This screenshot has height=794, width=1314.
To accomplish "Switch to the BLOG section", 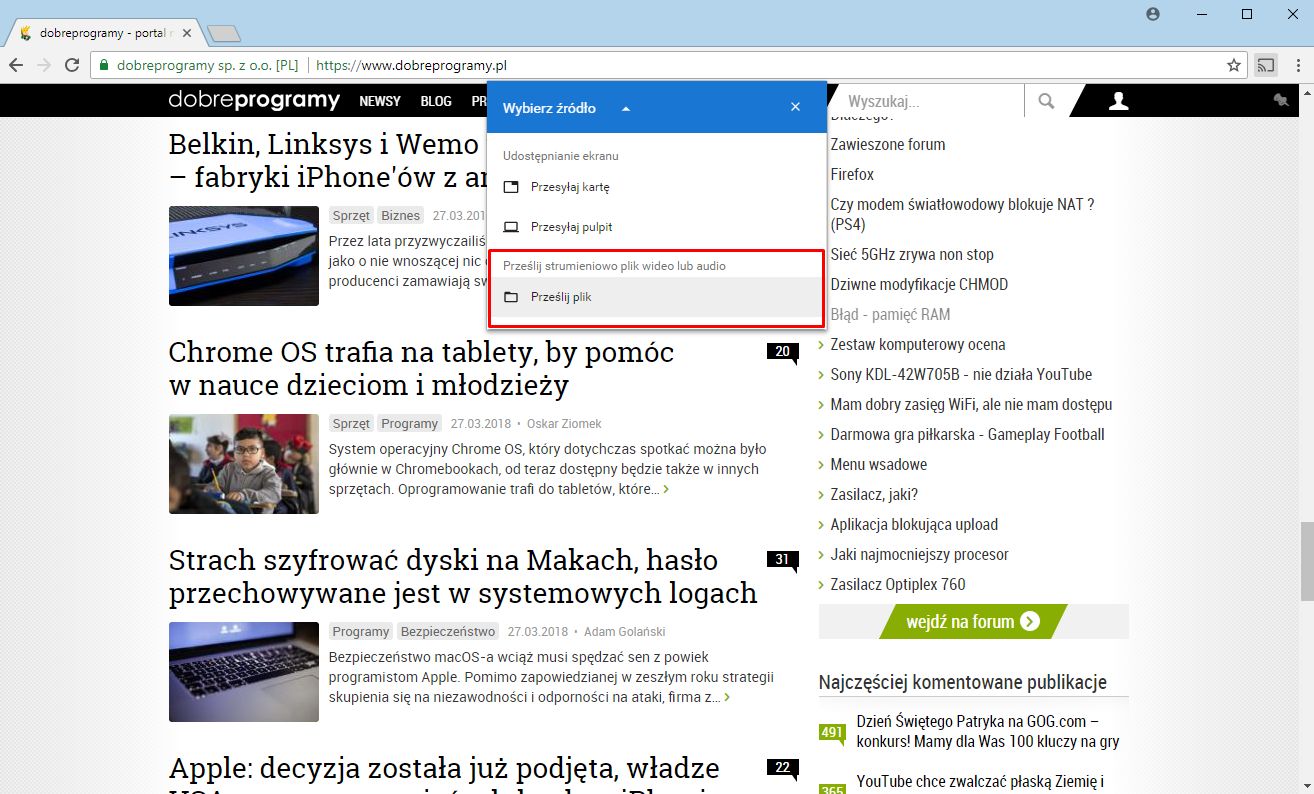I will click(435, 100).
